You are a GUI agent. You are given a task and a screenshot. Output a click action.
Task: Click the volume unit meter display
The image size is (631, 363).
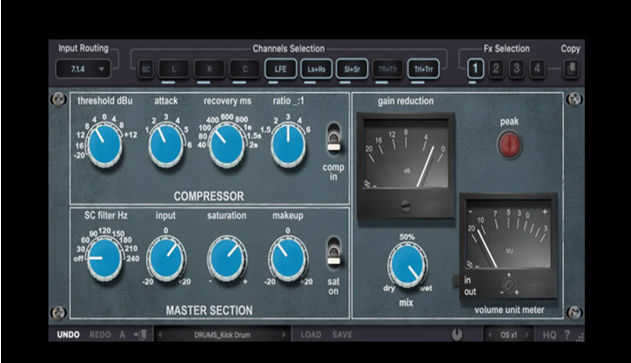[509, 233]
